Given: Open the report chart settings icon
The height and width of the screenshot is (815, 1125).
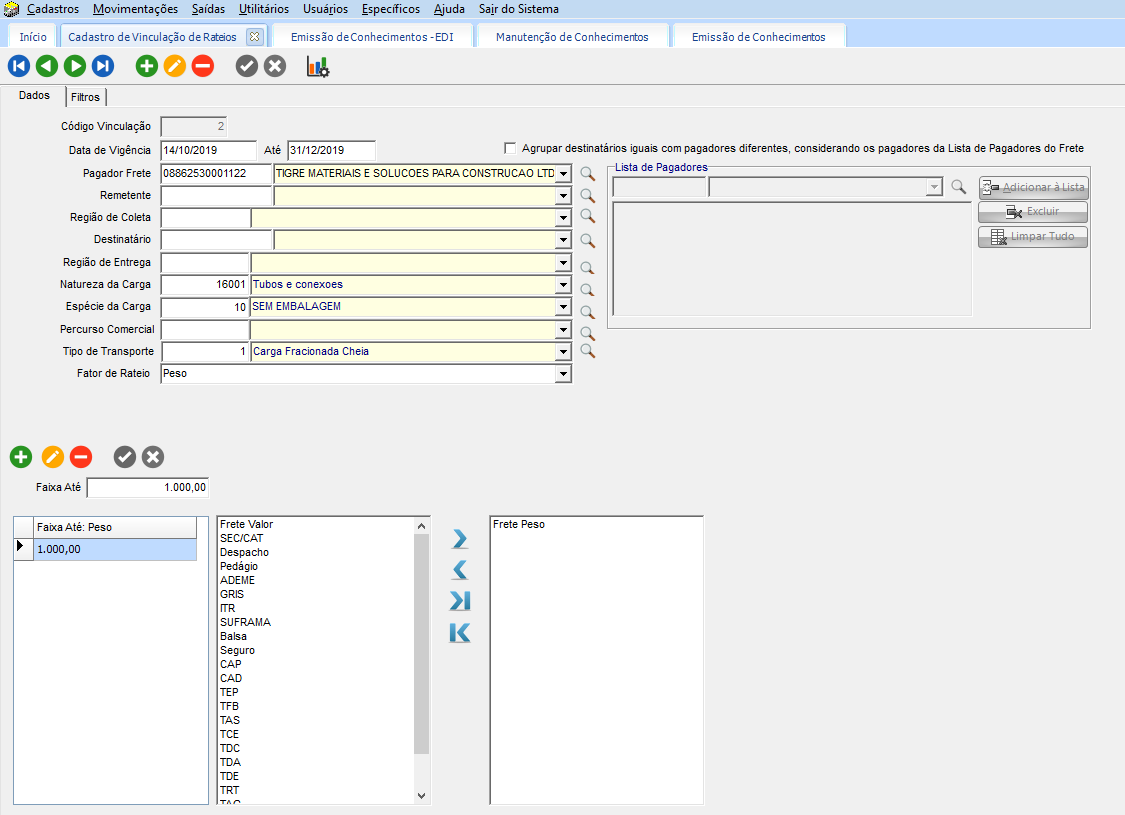Looking at the screenshot, I should coord(318,67).
